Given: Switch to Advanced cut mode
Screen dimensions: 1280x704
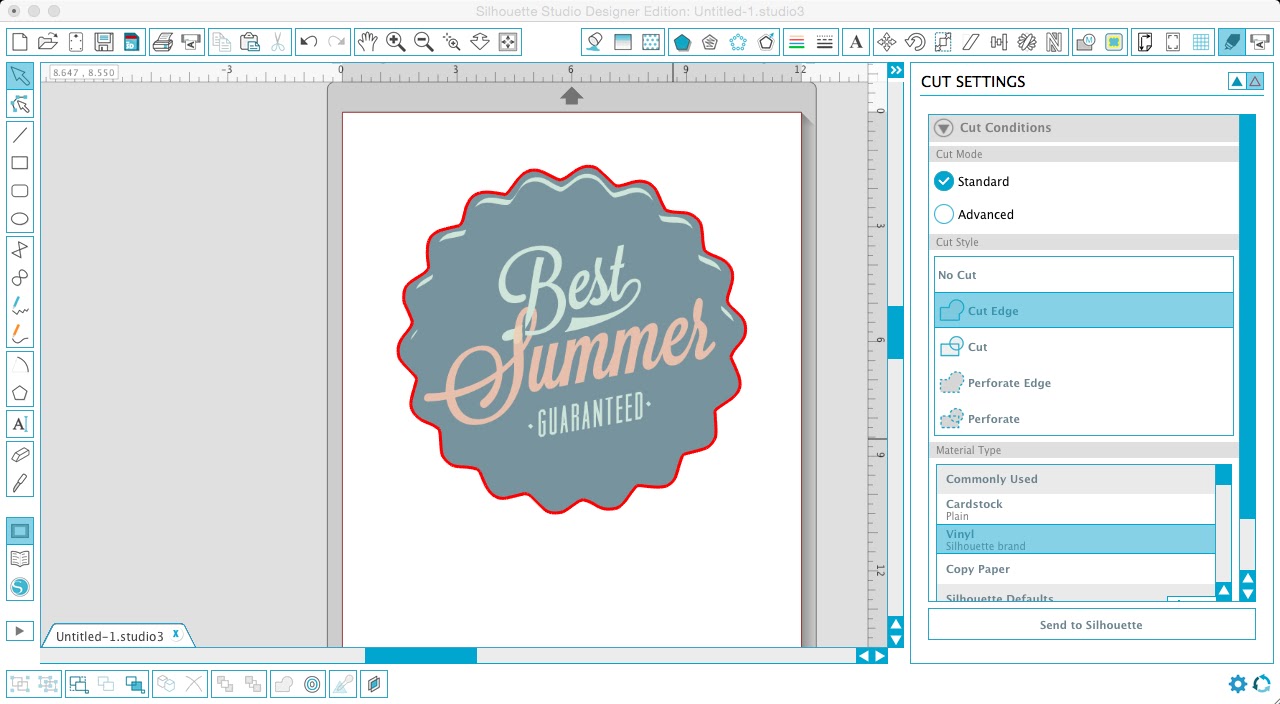Looking at the screenshot, I should 943,214.
